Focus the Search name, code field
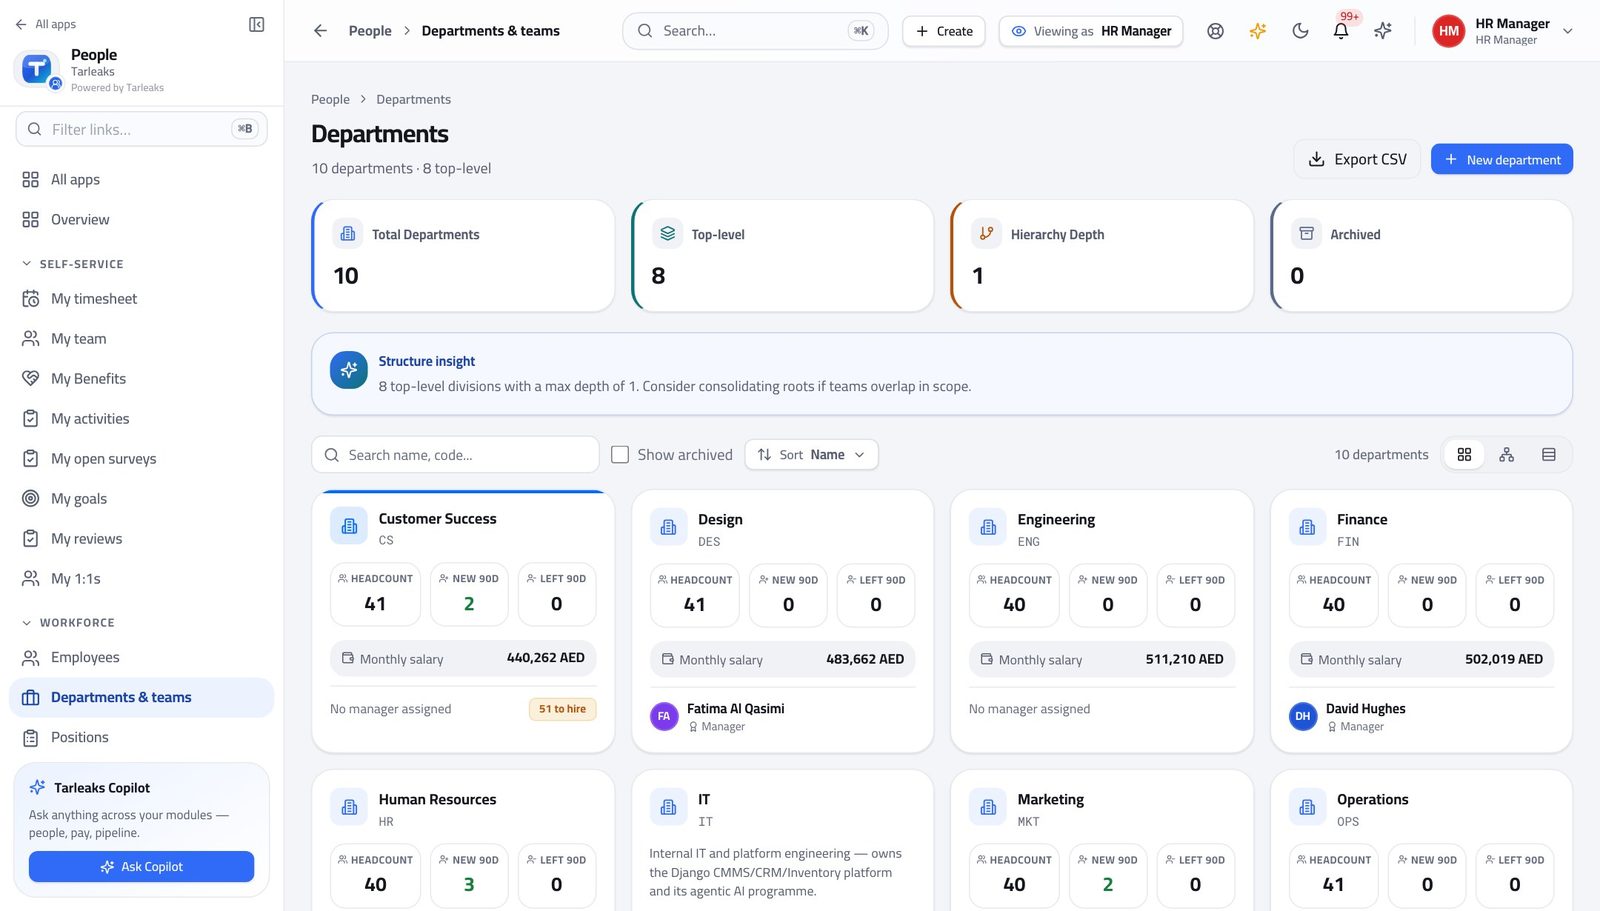 (x=455, y=455)
